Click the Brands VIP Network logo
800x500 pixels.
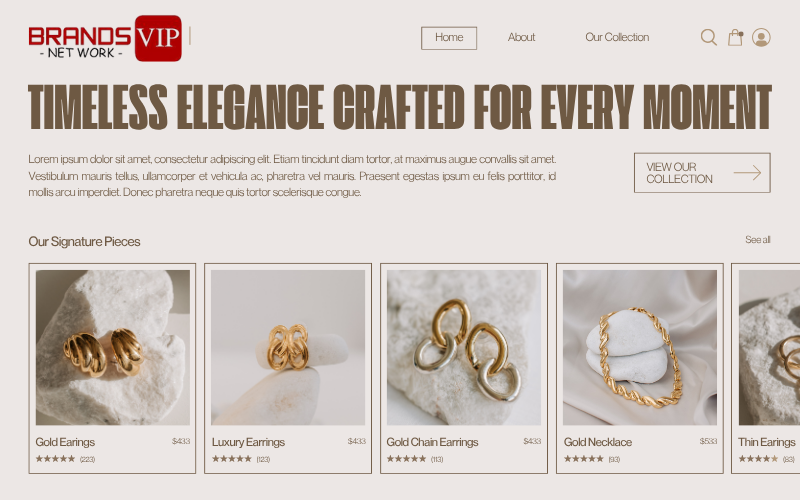point(105,38)
